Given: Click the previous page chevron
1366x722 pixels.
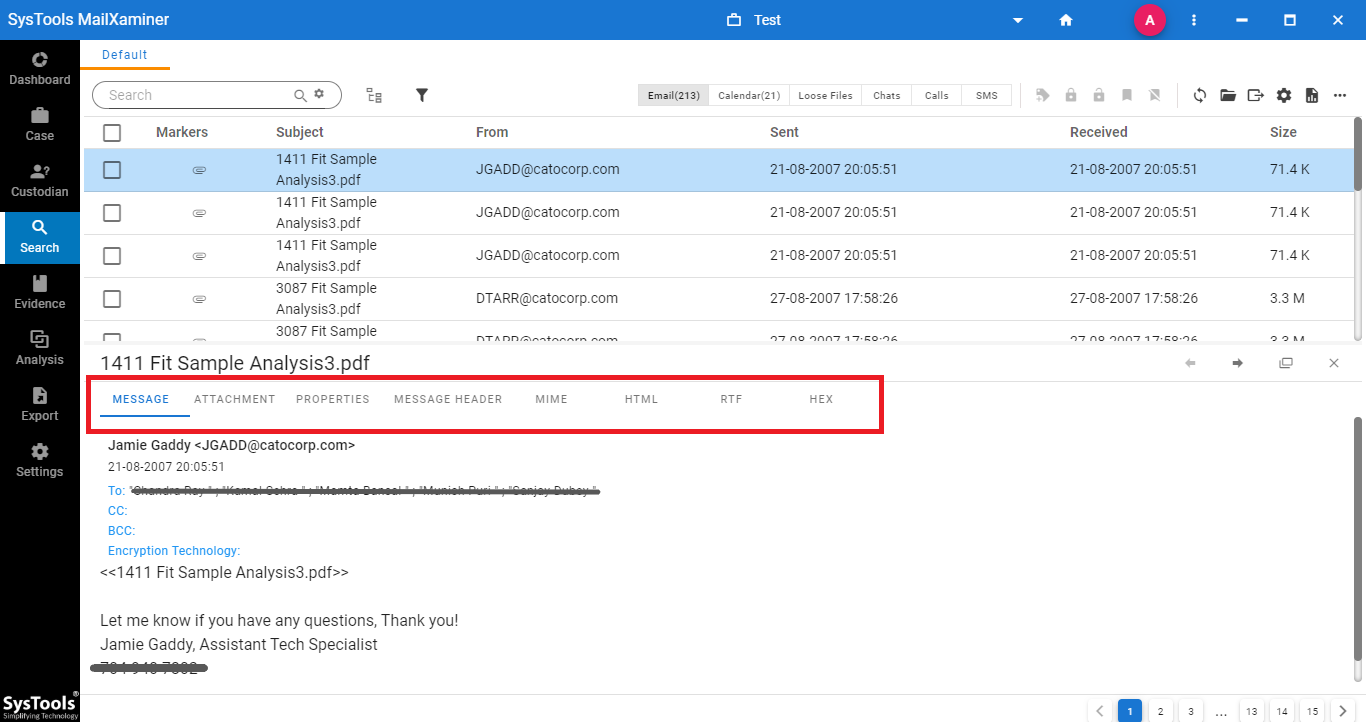Looking at the screenshot, I should point(1099,711).
